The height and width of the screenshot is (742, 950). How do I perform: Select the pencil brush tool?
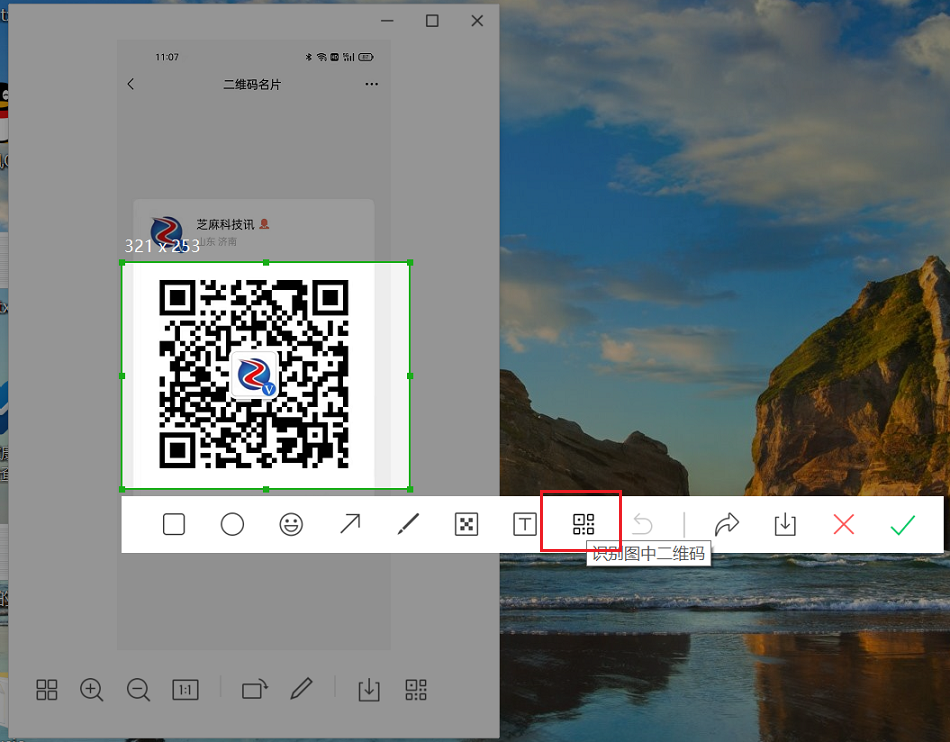[408, 524]
